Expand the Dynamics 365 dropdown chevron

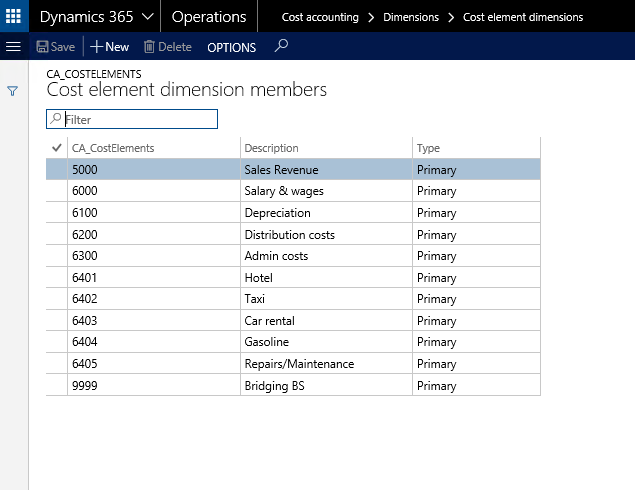click(147, 17)
